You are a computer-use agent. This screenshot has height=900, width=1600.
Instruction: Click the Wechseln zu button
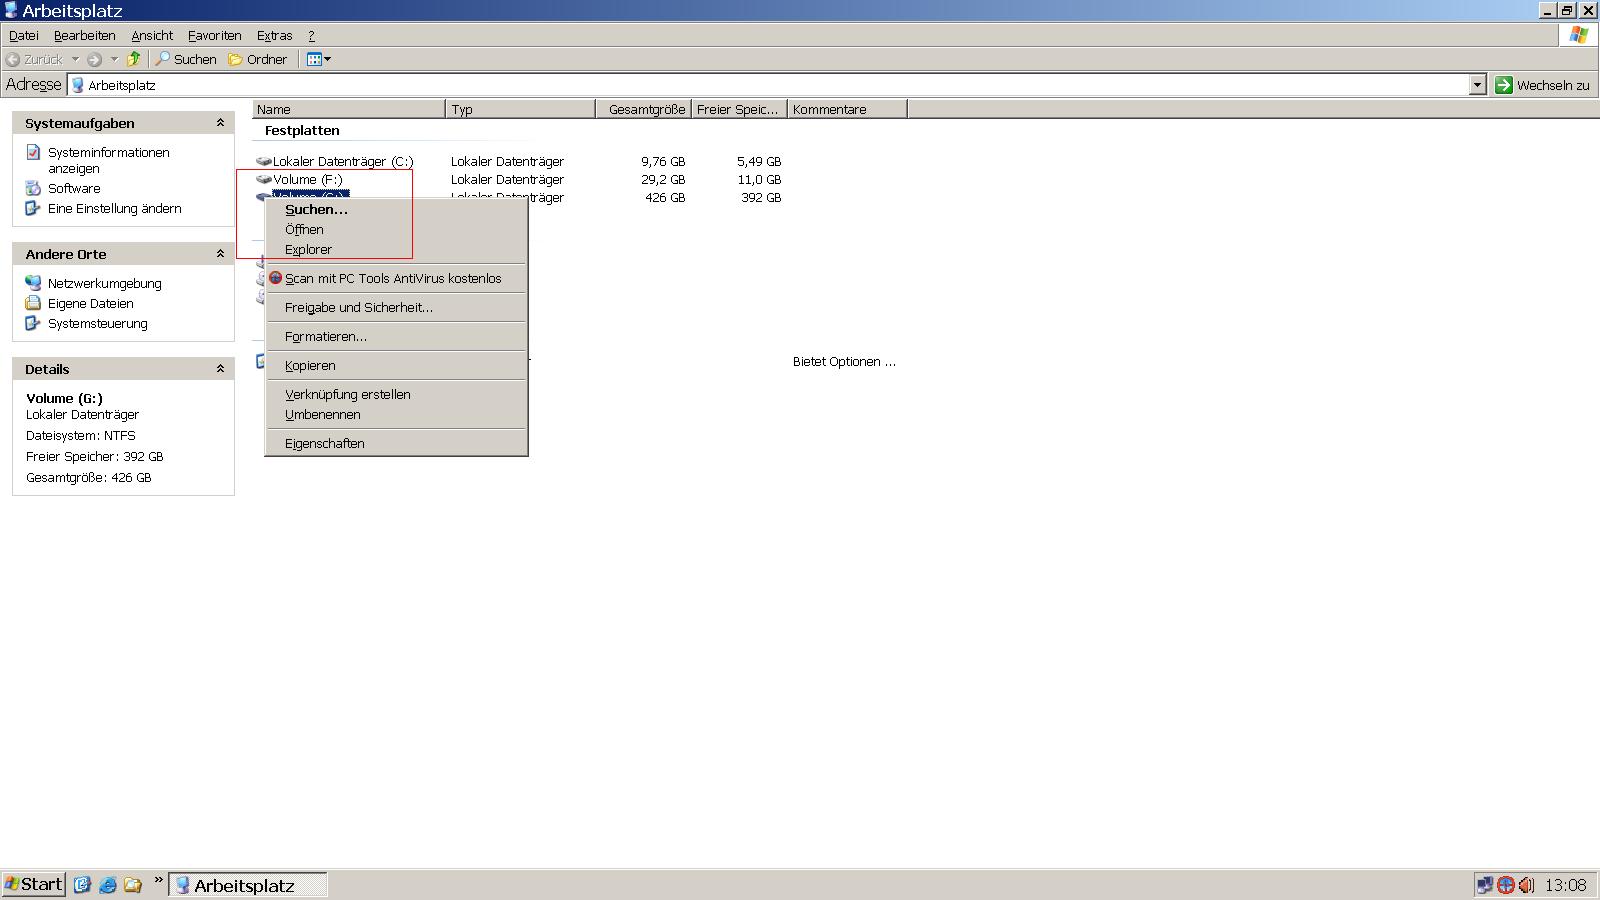point(1542,85)
